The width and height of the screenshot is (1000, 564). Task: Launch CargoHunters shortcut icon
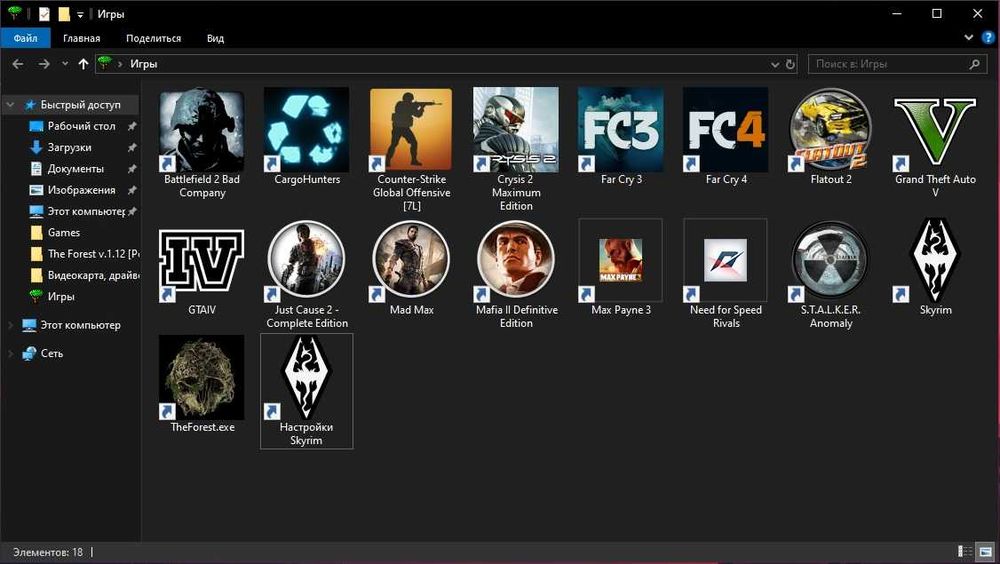click(x=307, y=131)
